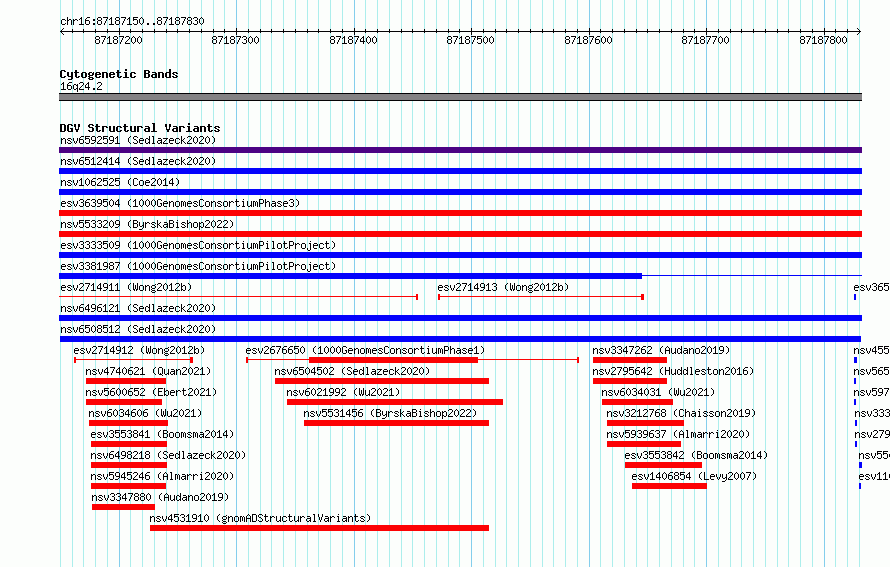Click the left arrow of the ruler

62,31
